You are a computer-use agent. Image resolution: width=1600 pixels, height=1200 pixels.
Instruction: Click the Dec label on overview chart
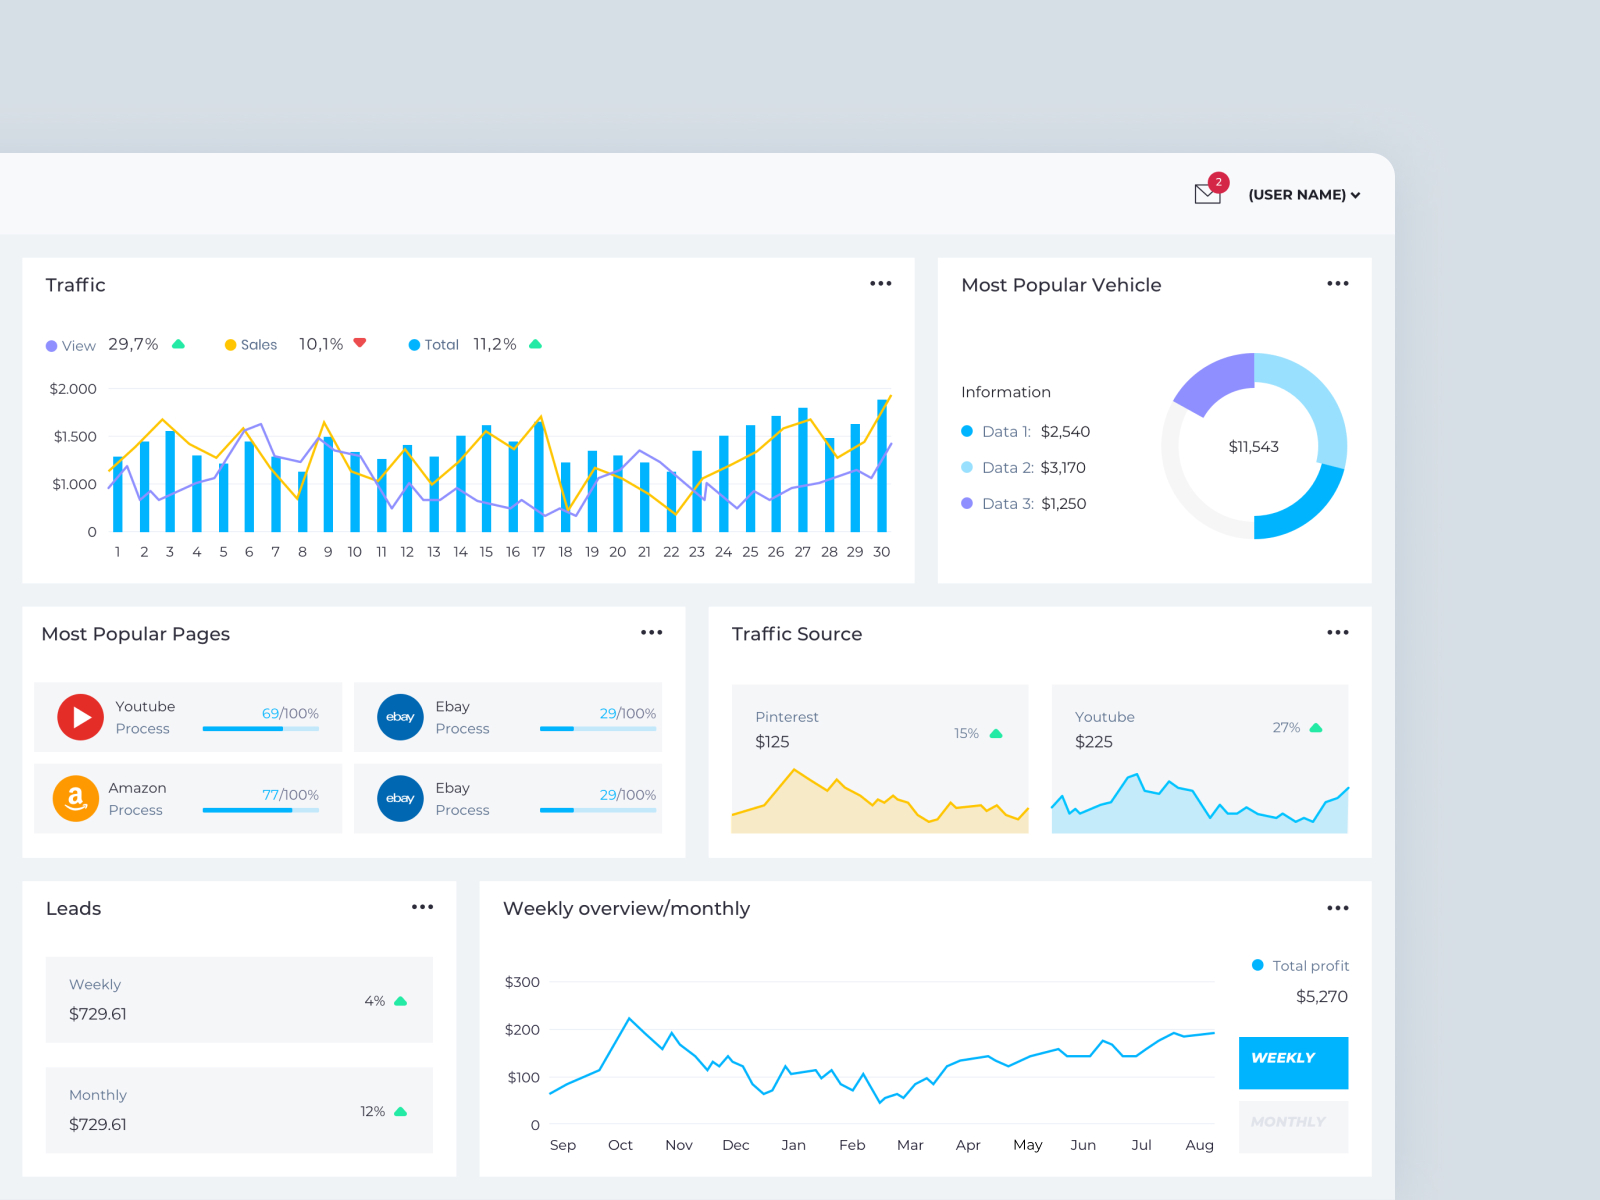tap(736, 1145)
